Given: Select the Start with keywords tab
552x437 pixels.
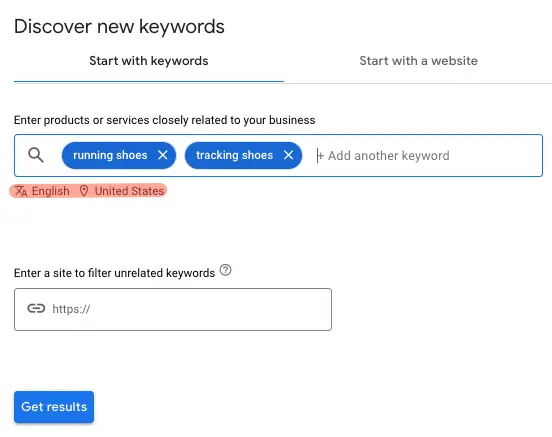Looking at the screenshot, I should tap(149, 61).
